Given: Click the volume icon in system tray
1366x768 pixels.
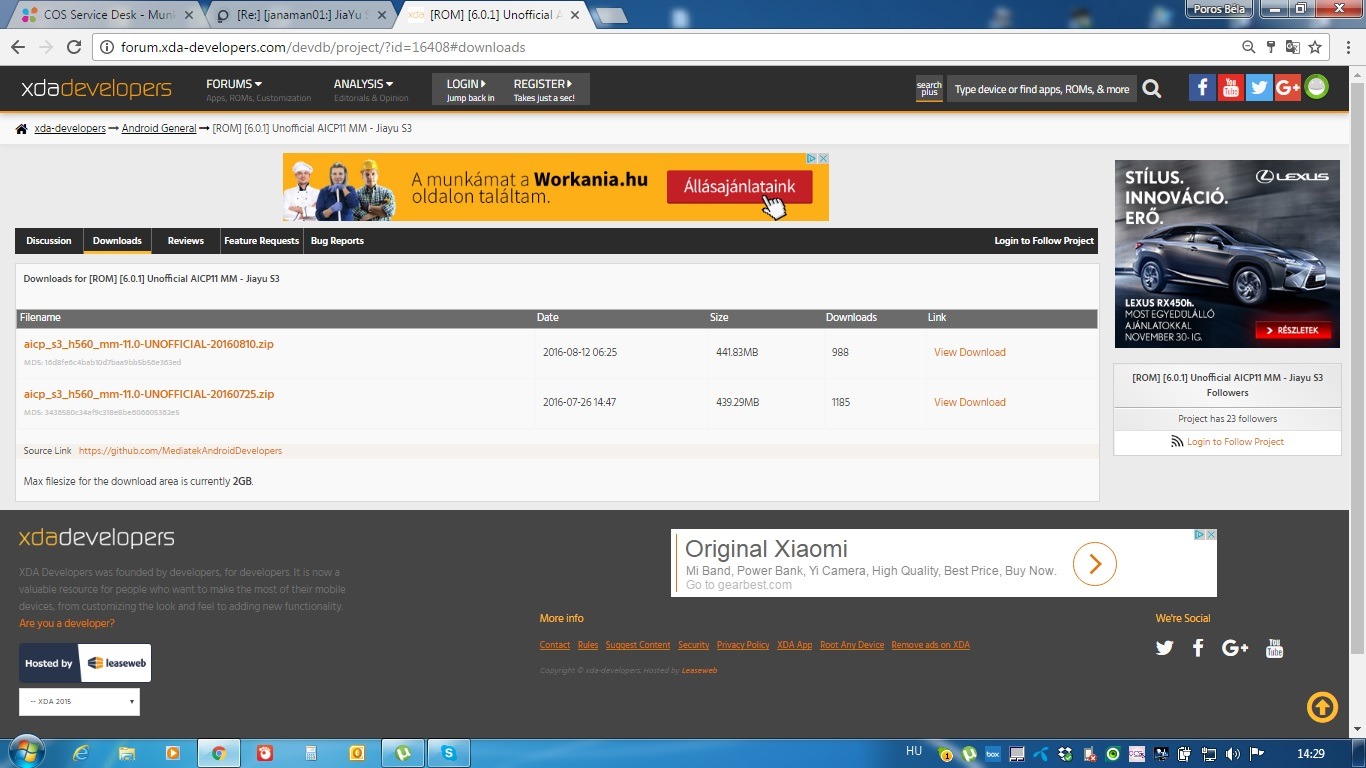Looking at the screenshot, I should [x=1233, y=754].
